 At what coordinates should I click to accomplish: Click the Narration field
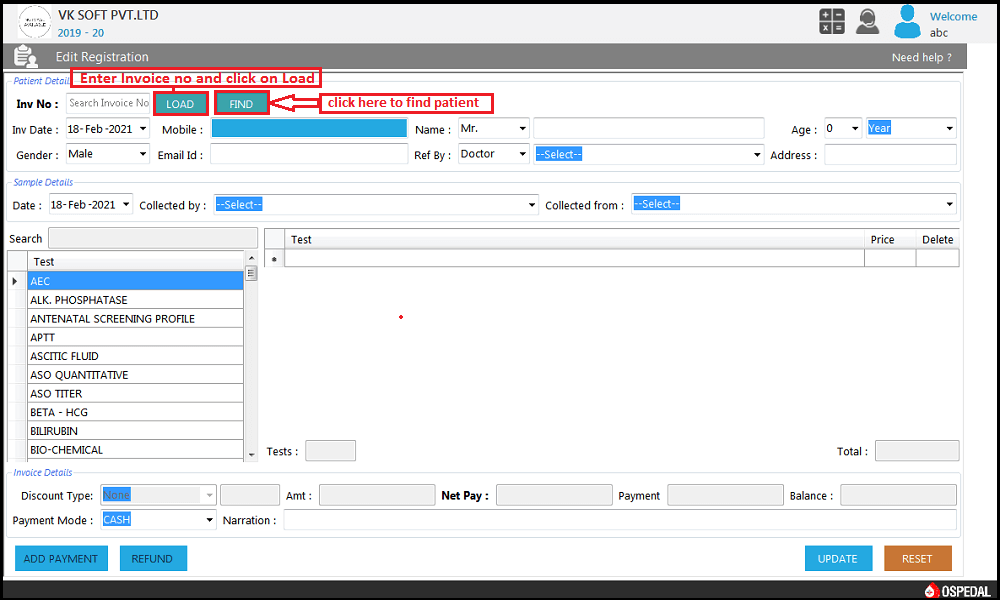620,520
